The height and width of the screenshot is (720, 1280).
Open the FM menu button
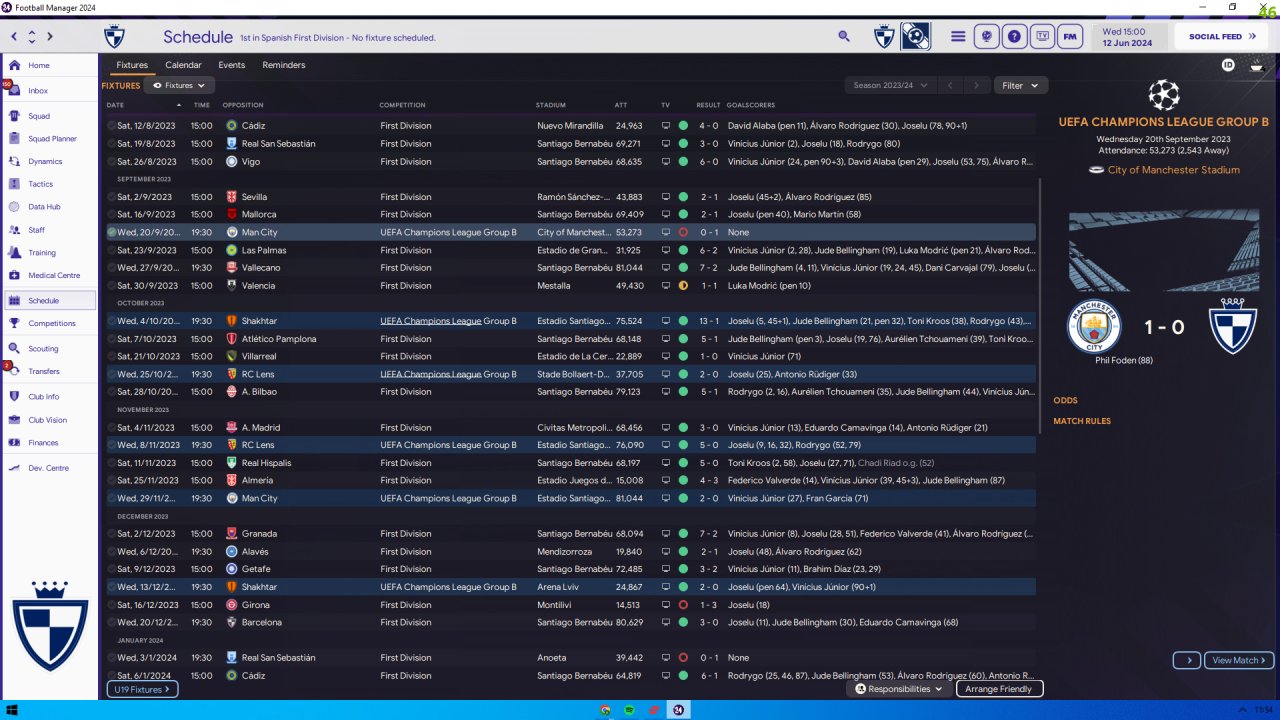click(x=1071, y=36)
